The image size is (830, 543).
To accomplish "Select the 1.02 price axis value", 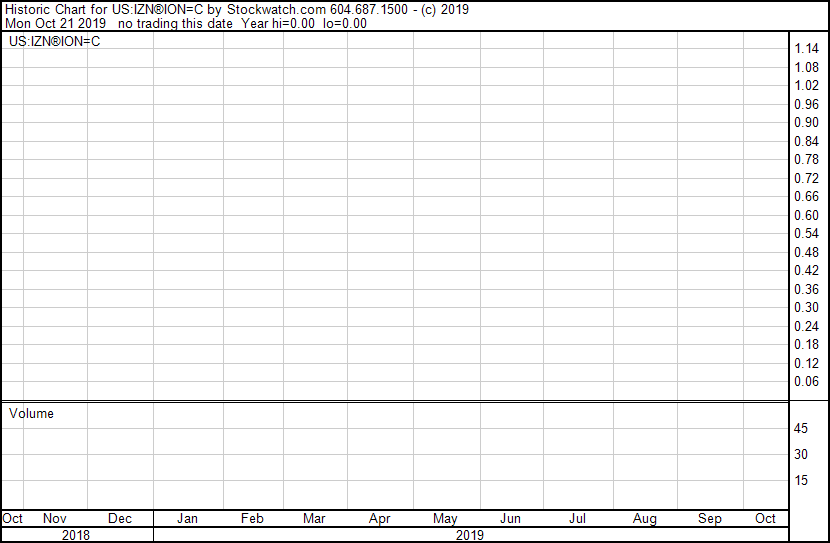I will click(x=806, y=85).
